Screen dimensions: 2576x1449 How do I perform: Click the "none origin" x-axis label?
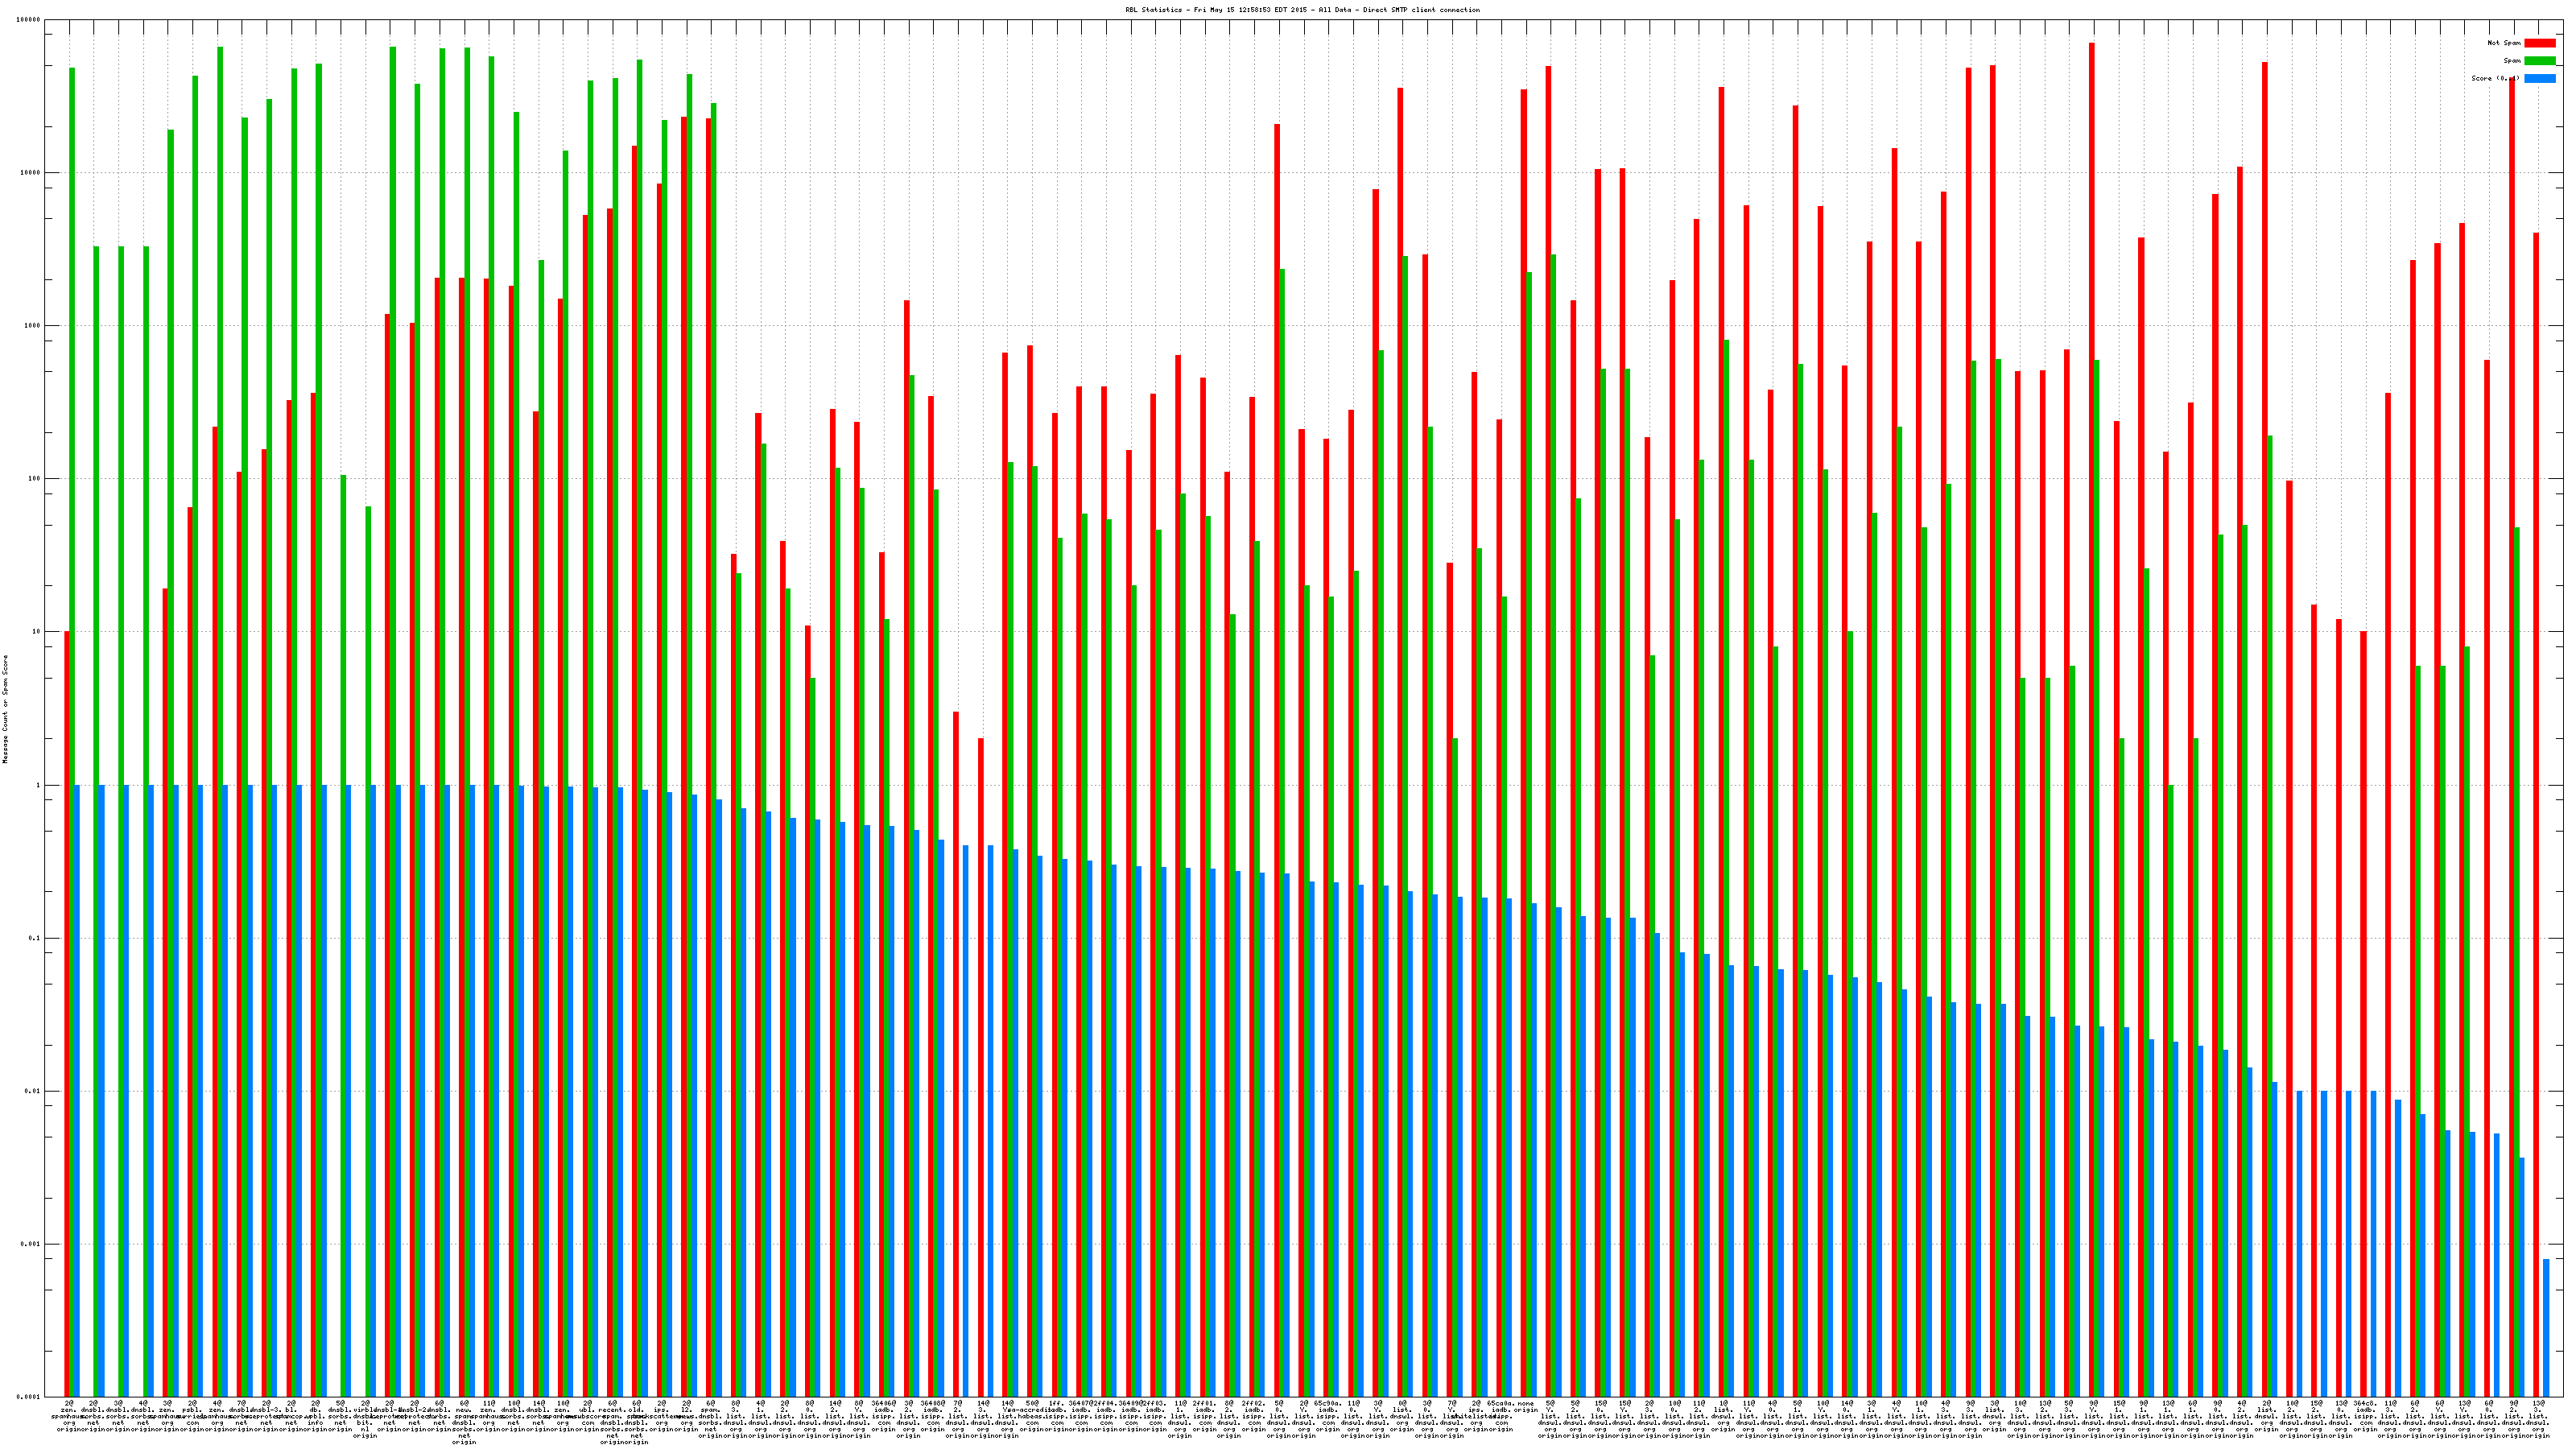click(x=1525, y=1406)
